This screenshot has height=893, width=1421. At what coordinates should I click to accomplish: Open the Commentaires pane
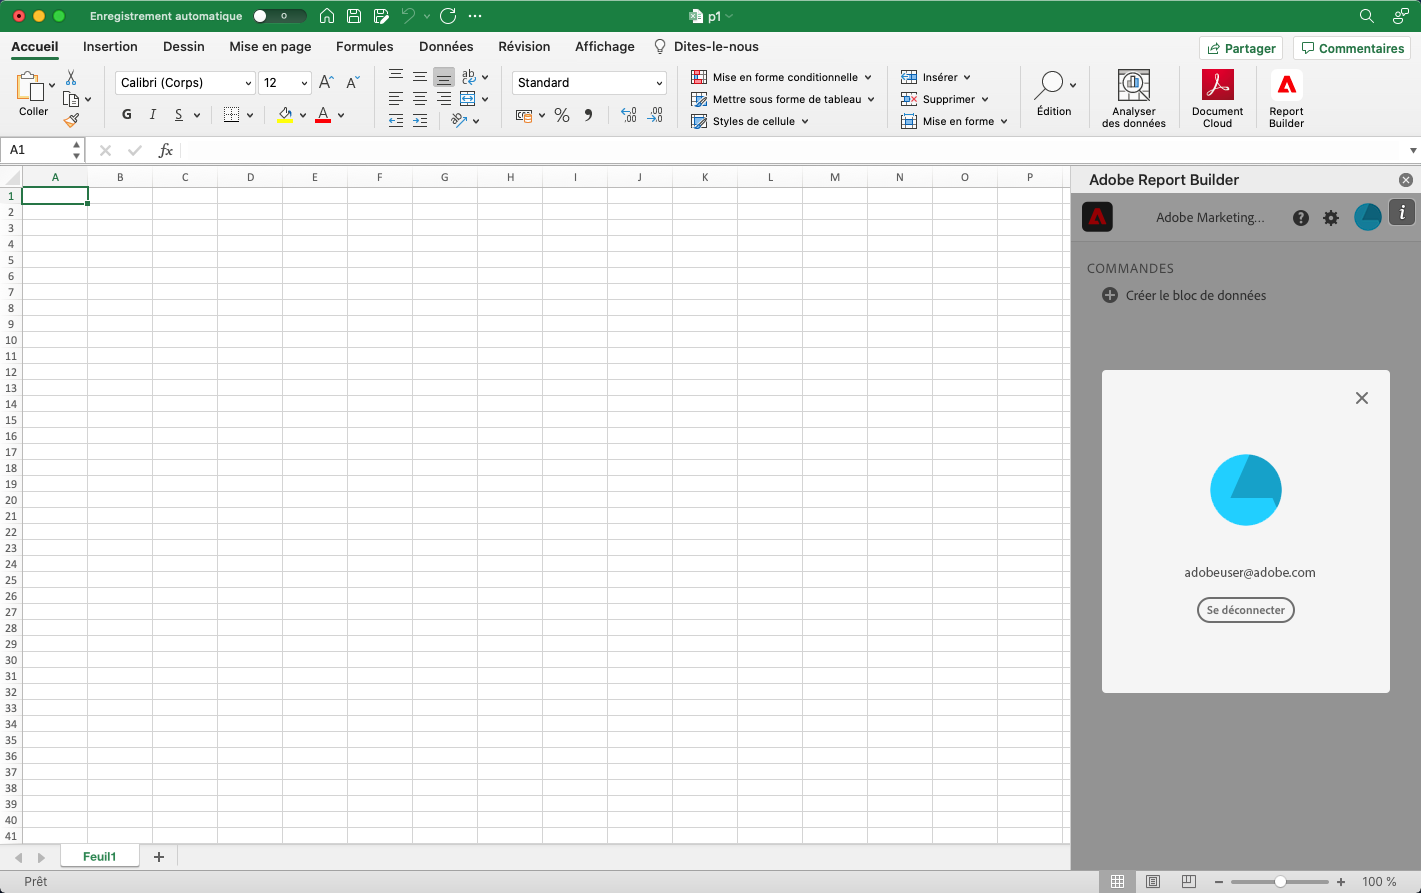pyautogui.click(x=1352, y=48)
